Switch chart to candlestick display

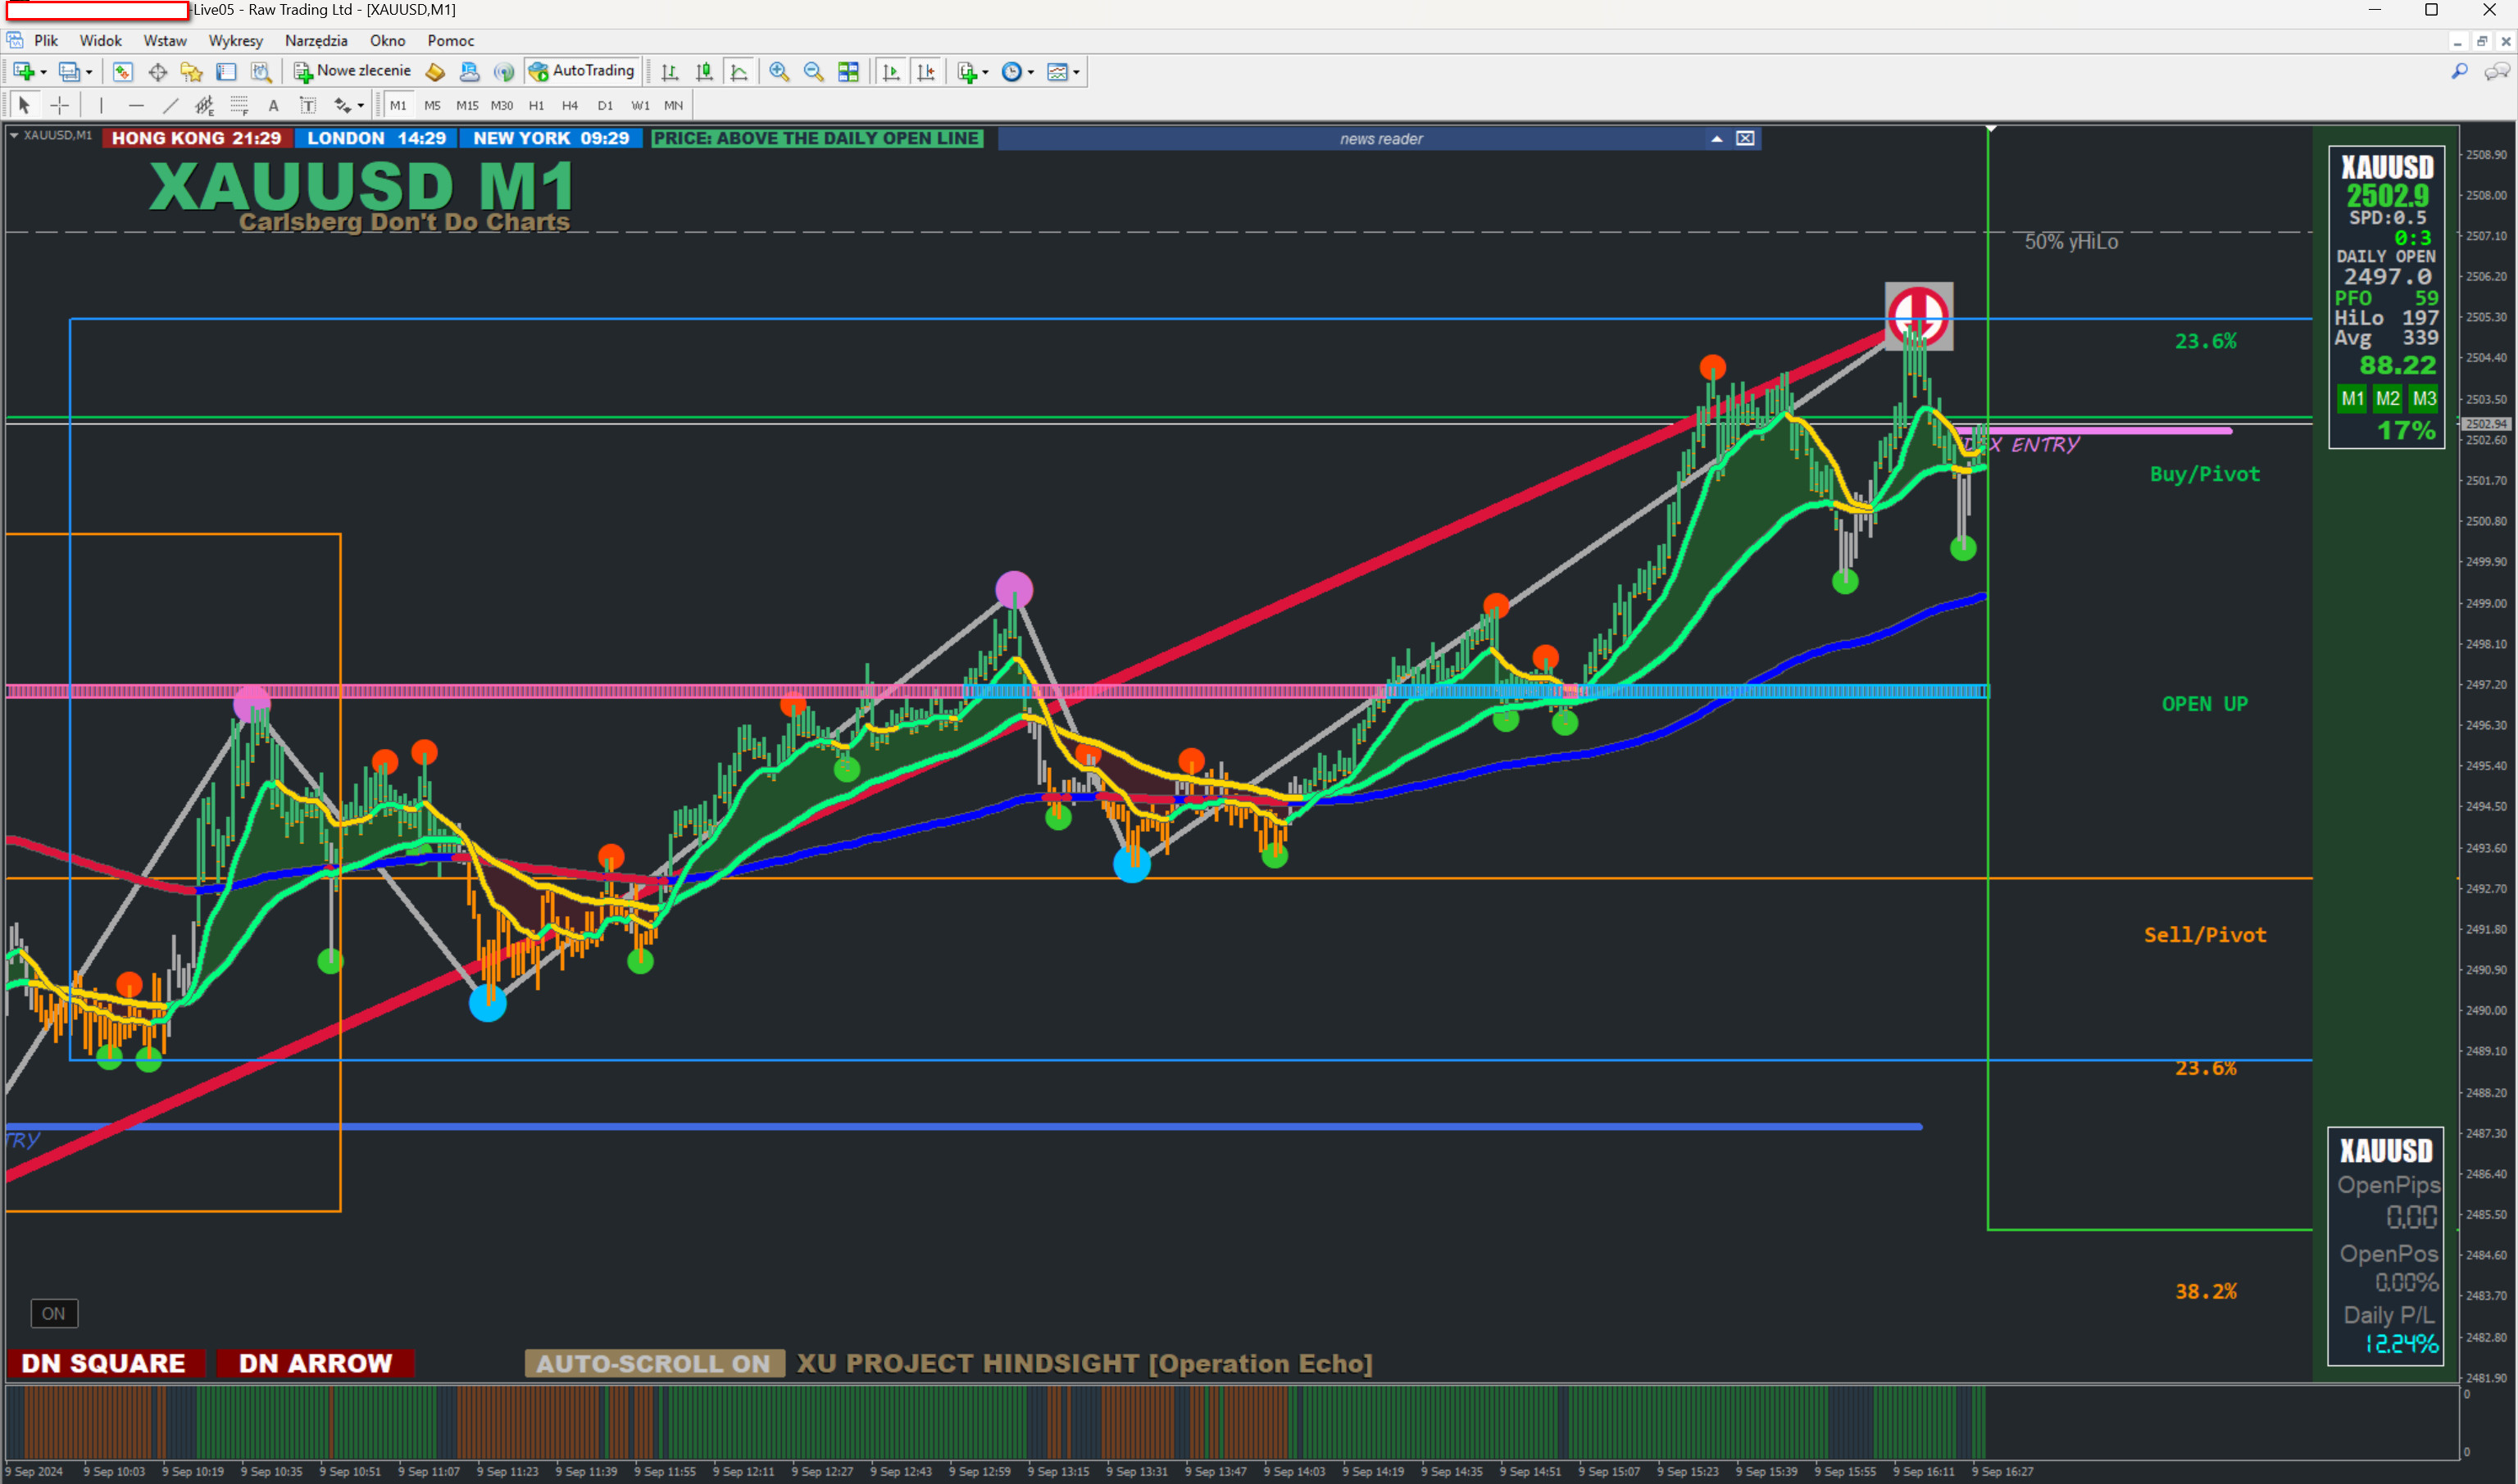coord(705,72)
